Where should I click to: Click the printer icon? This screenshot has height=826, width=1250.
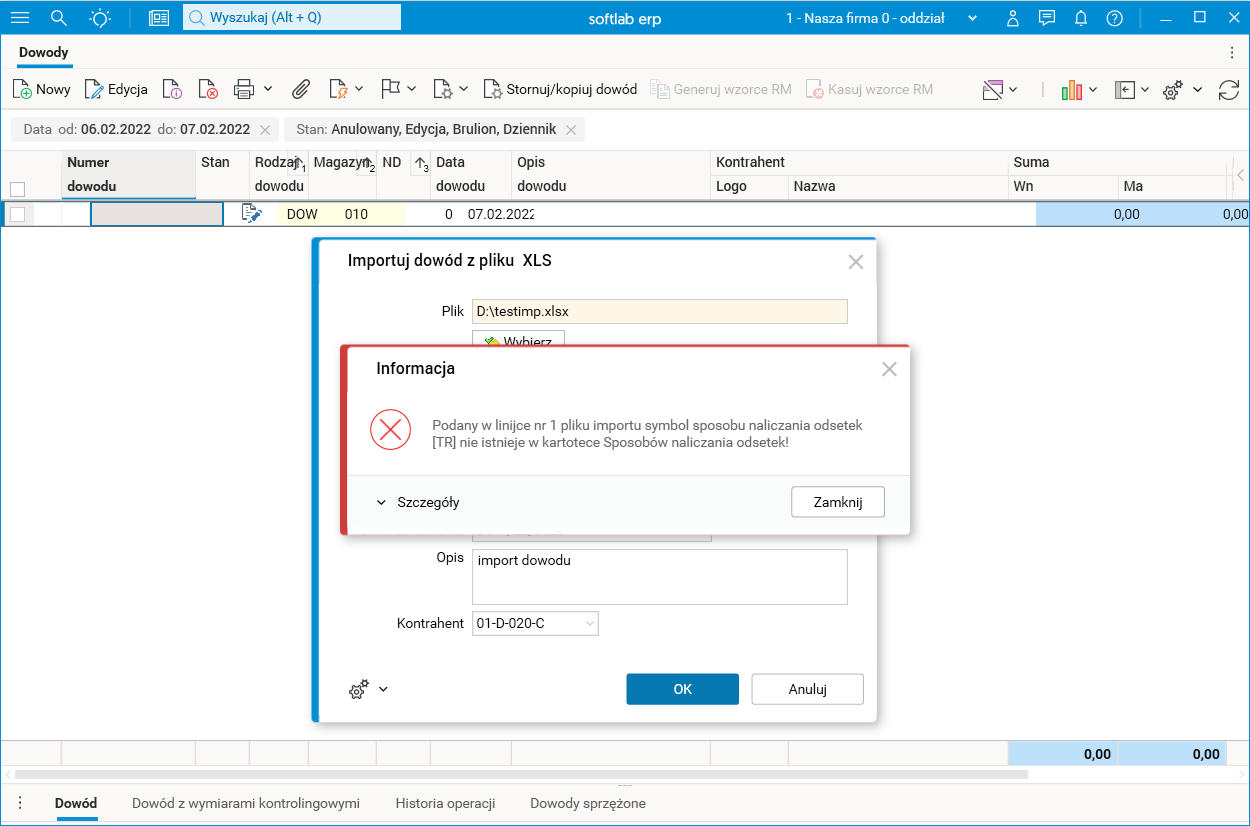coord(244,89)
